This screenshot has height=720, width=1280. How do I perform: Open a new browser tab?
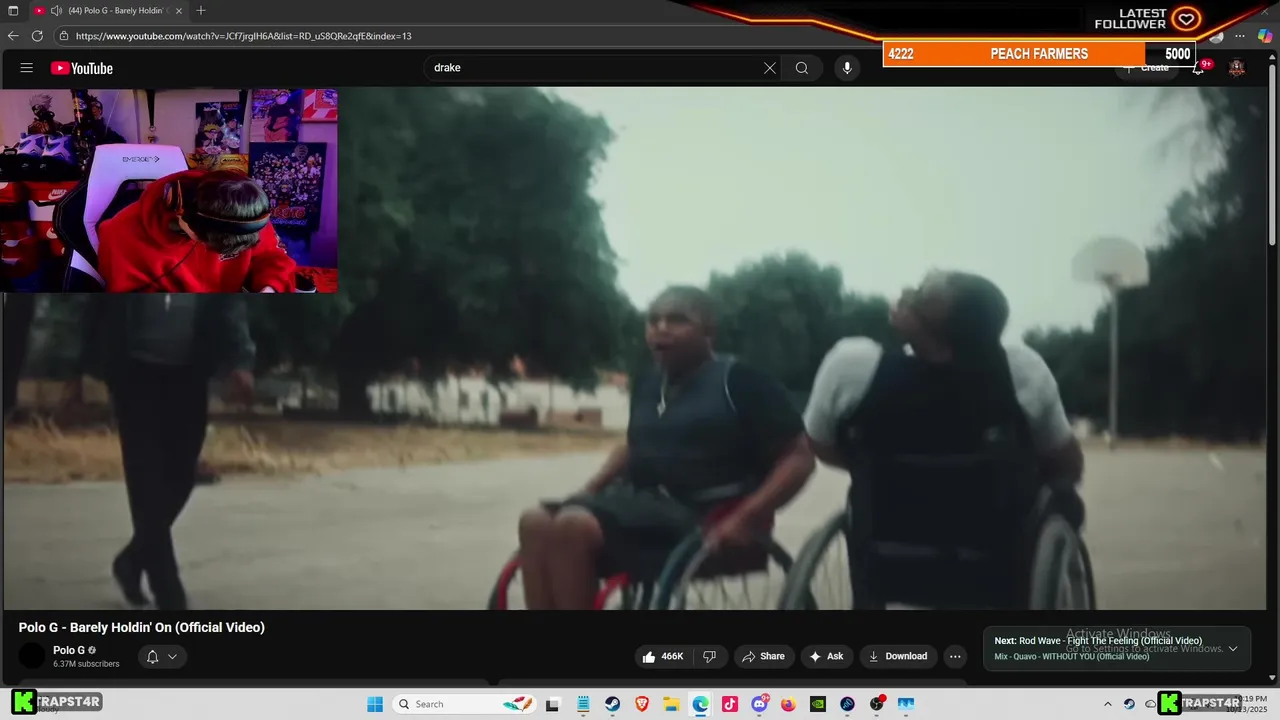(201, 11)
